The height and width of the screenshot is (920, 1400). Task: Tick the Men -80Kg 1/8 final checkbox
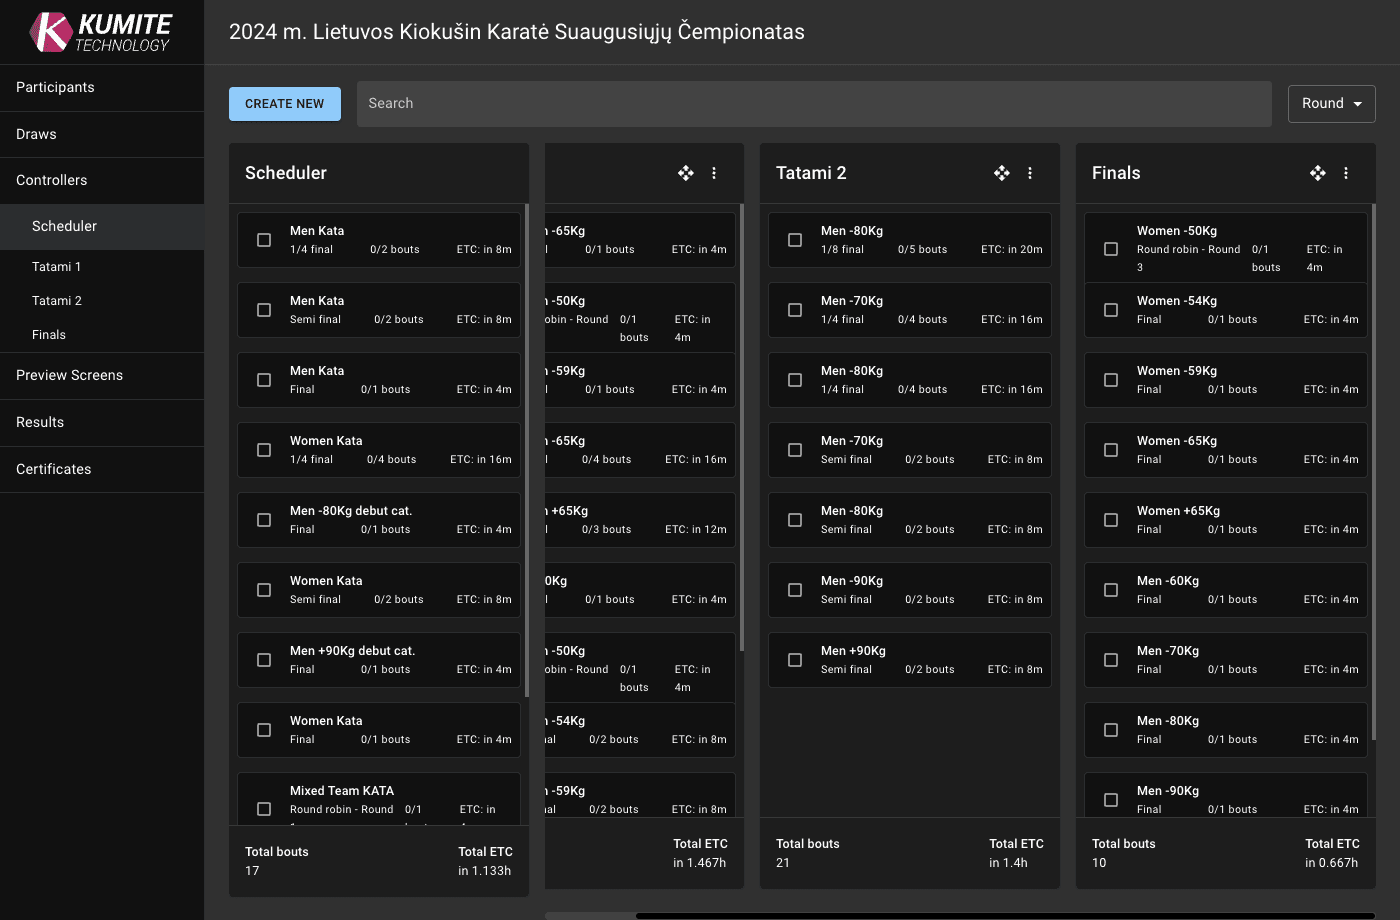click(795, 240)
